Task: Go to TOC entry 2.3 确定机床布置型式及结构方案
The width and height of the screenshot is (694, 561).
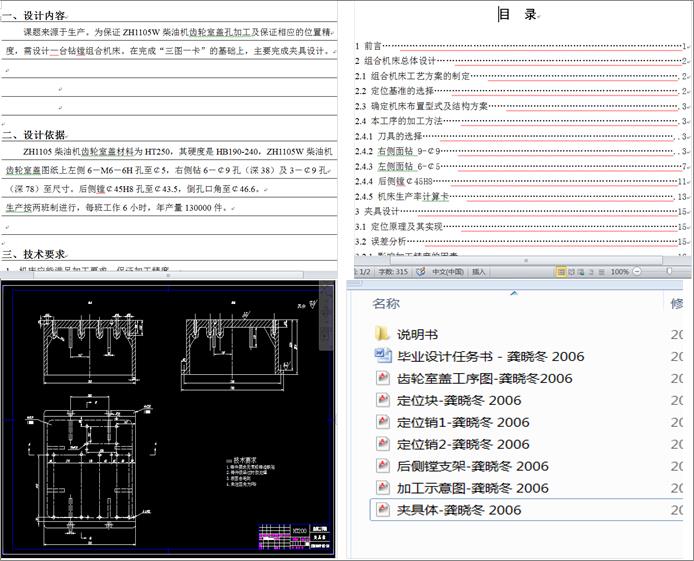Action: (x=520, y=106)
